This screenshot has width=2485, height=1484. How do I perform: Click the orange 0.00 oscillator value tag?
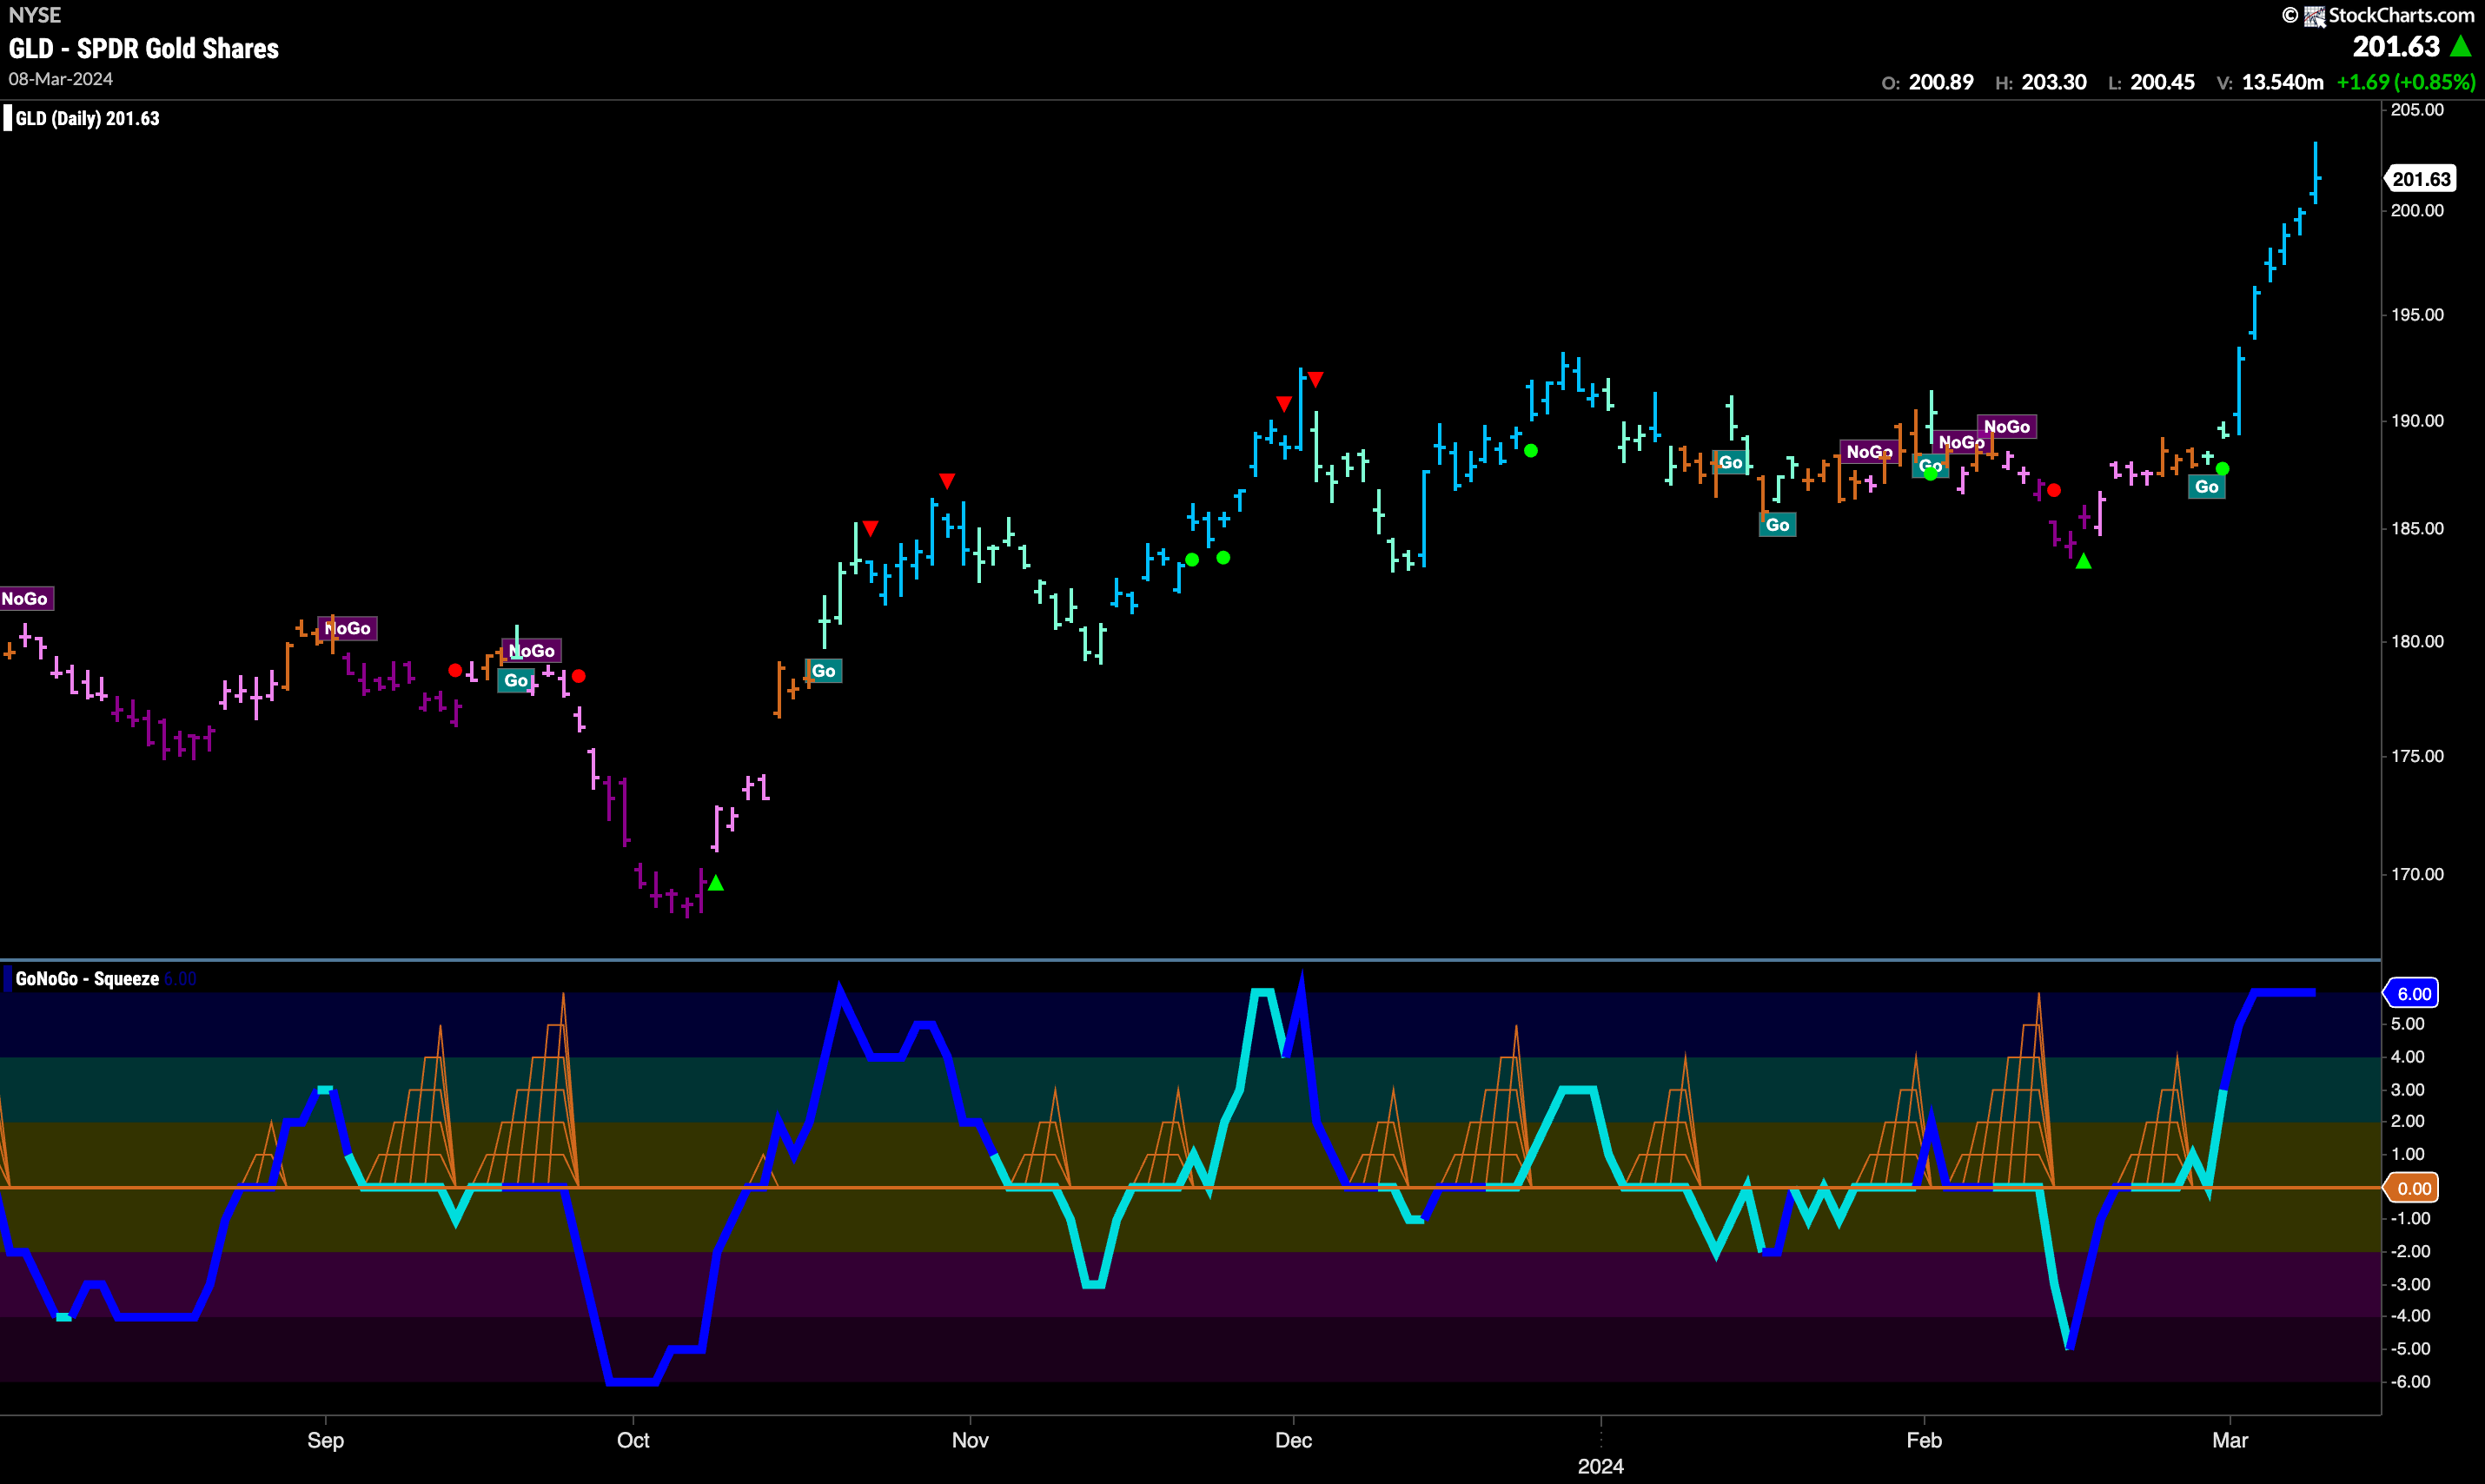click(x=2413, y=1188)
